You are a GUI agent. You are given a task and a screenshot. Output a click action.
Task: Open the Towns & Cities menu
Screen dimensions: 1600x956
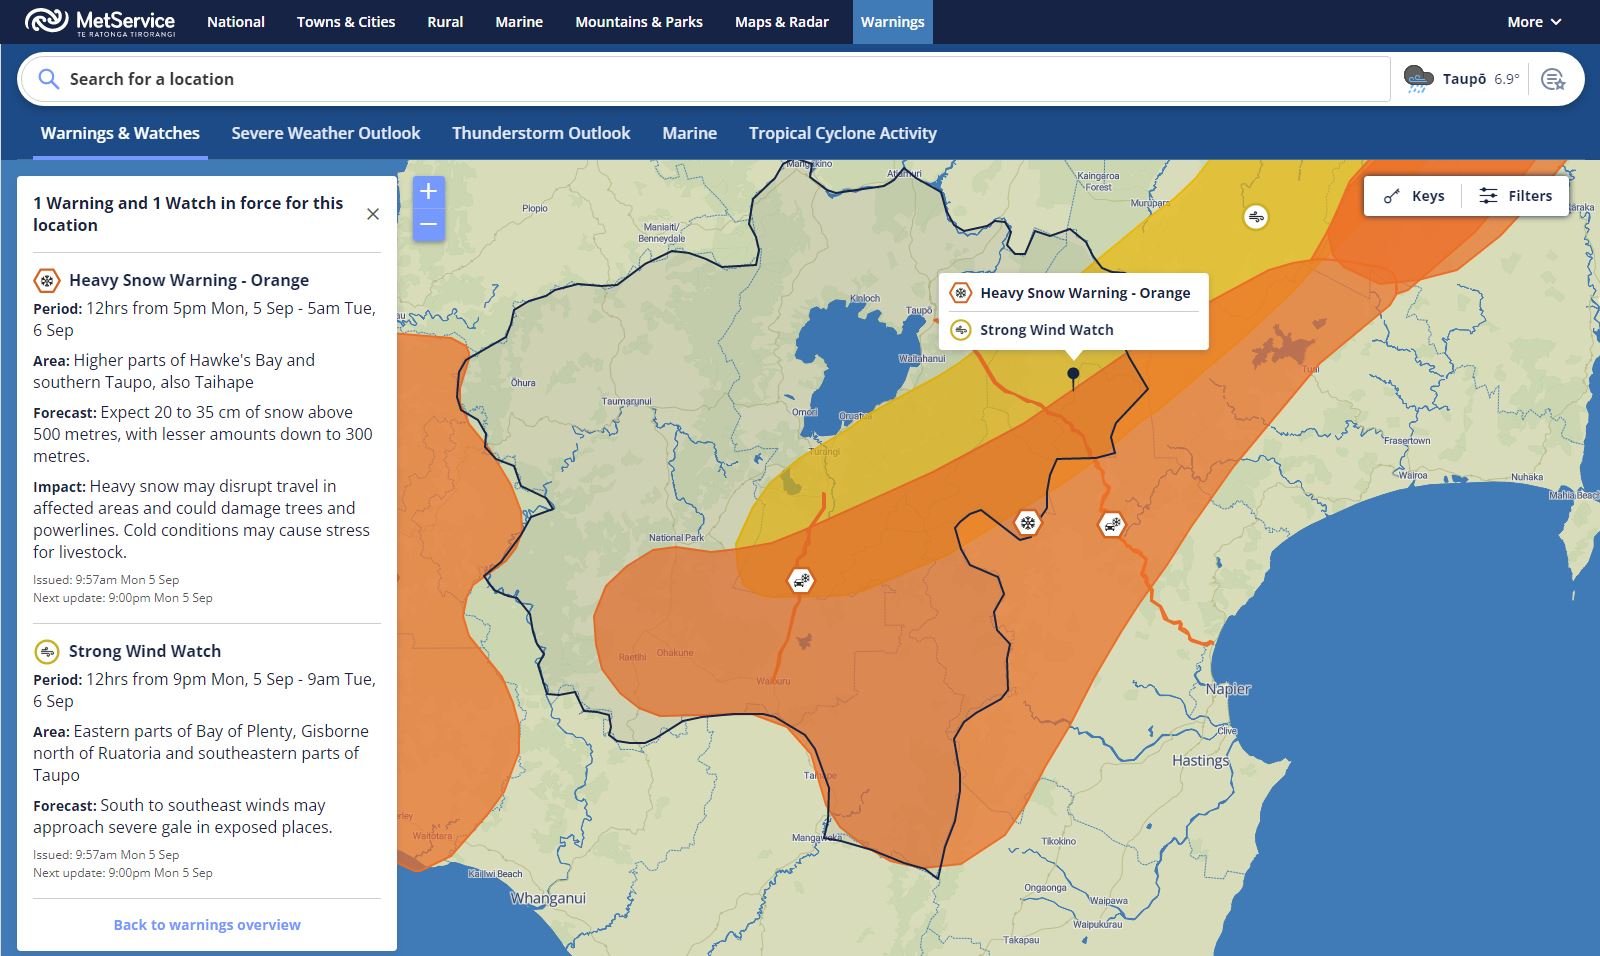(346, 22)
